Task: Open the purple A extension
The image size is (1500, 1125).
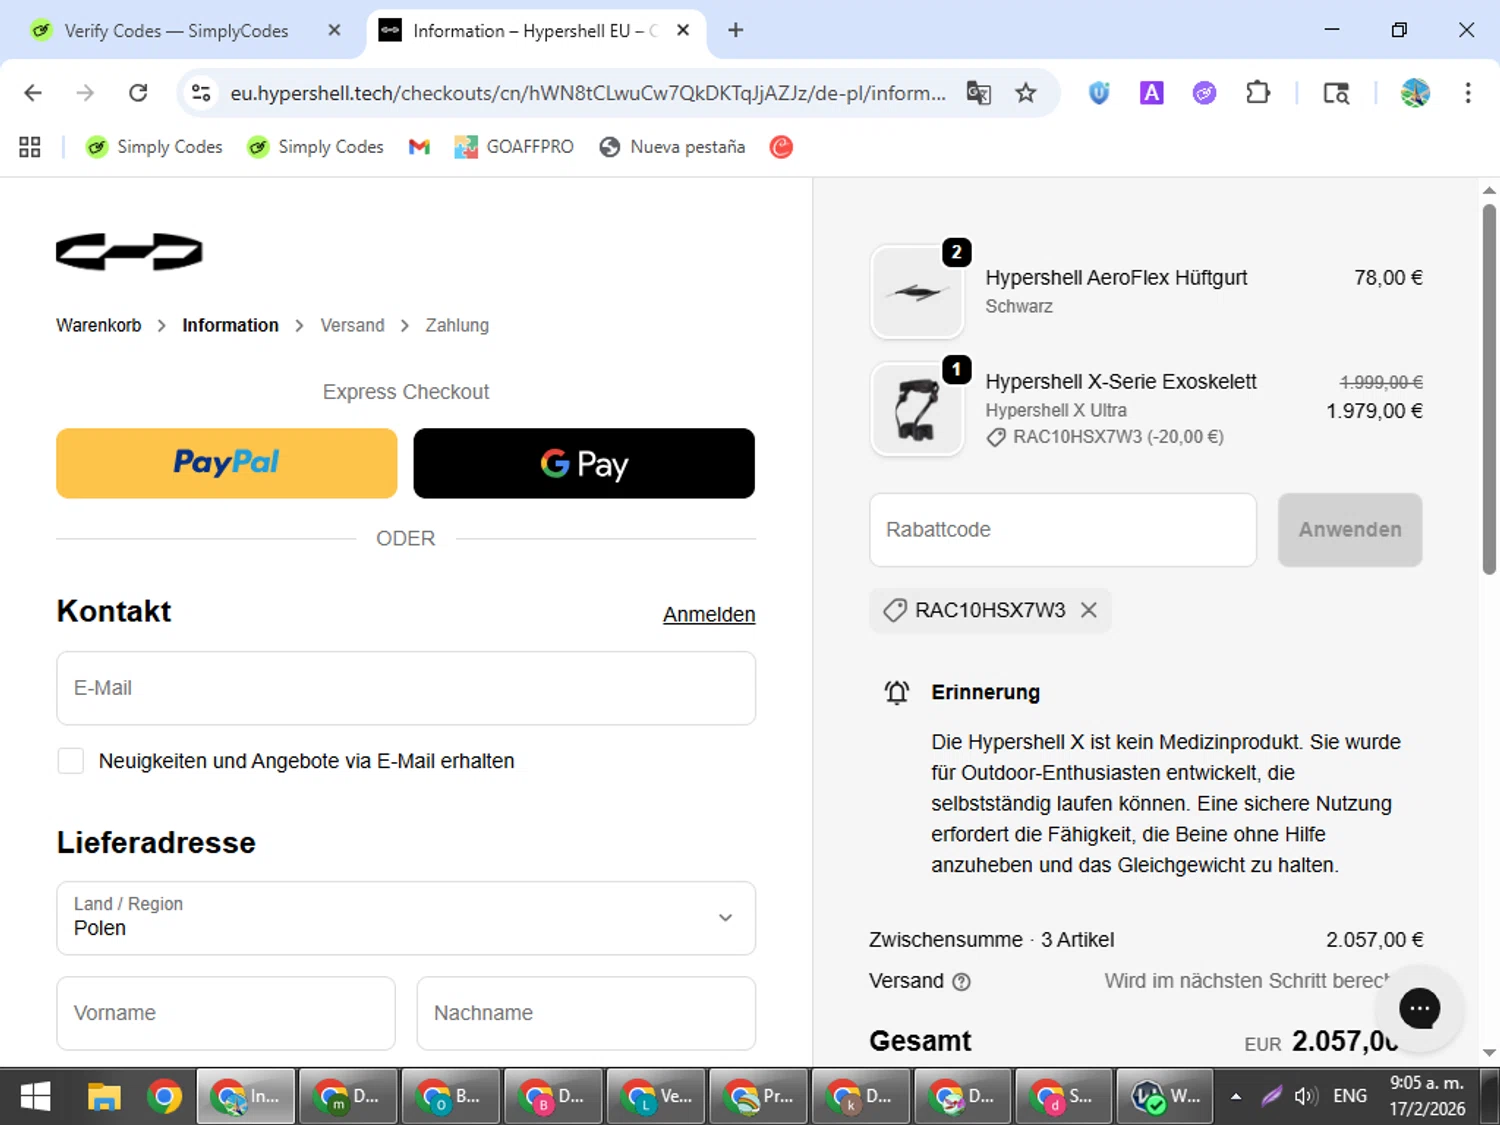Action: (1152, 93)
